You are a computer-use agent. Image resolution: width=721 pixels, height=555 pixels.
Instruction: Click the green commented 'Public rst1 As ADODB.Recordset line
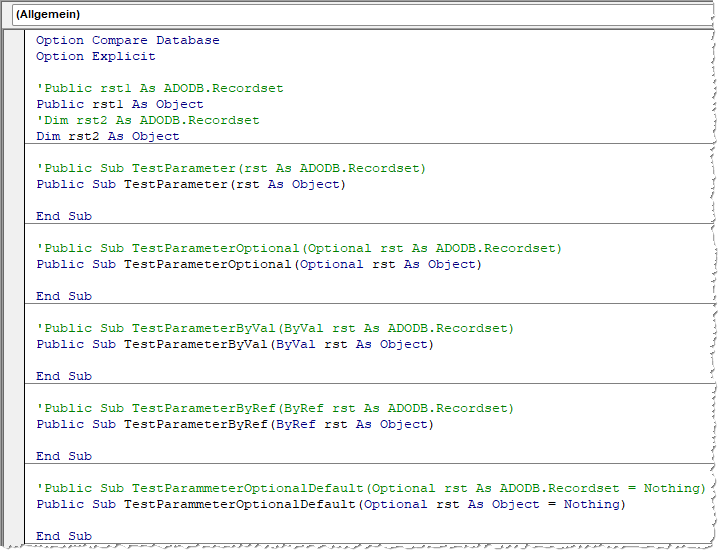159,88
